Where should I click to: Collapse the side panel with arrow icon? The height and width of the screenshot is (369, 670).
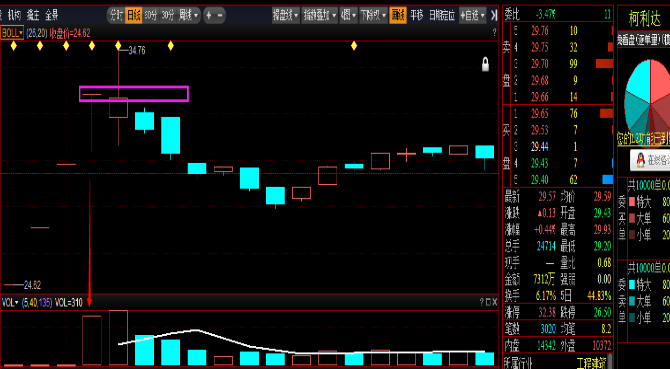click(x=494, y=16)
